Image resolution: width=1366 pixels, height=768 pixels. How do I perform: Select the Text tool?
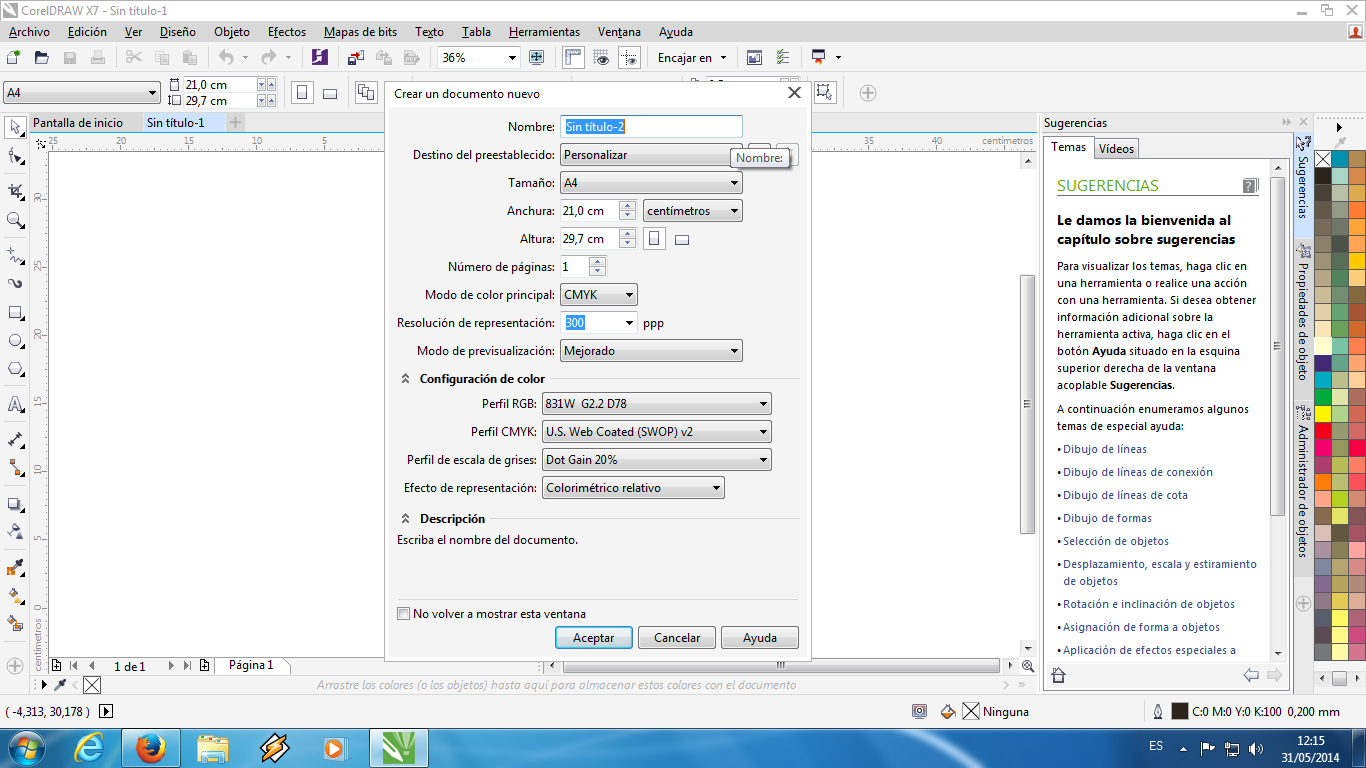point(15,405)
